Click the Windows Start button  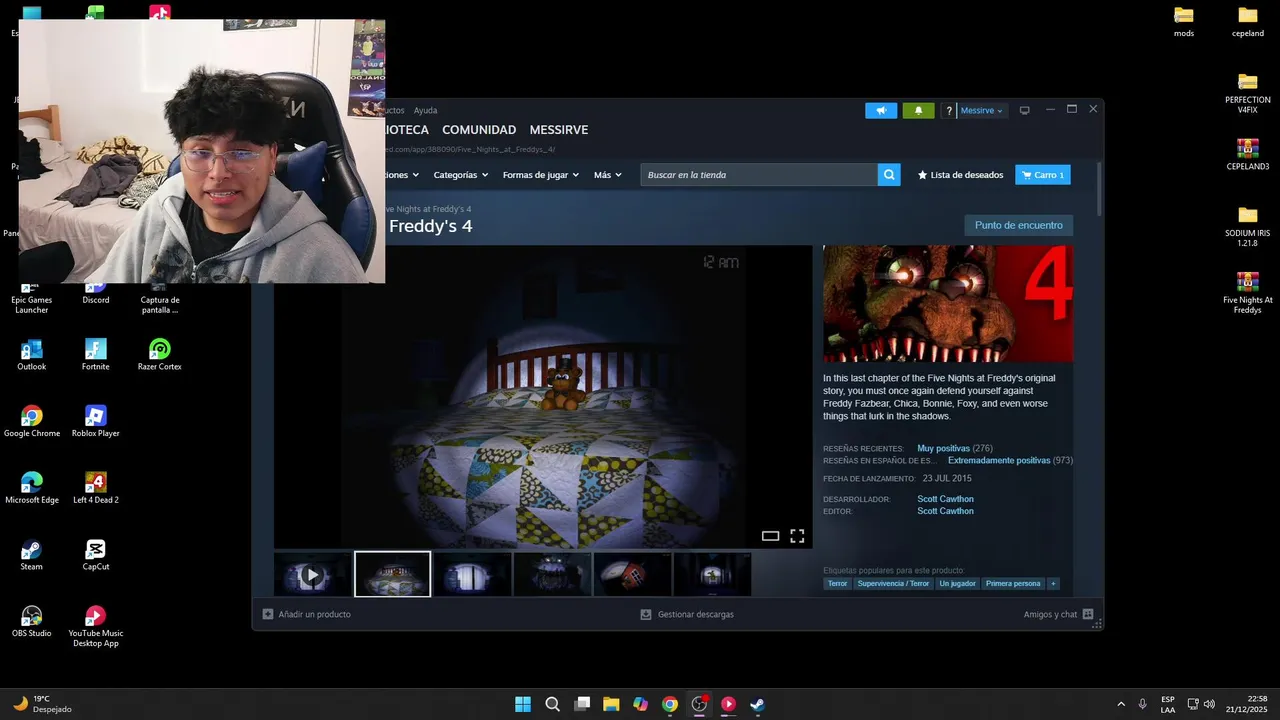pos(523,704)
